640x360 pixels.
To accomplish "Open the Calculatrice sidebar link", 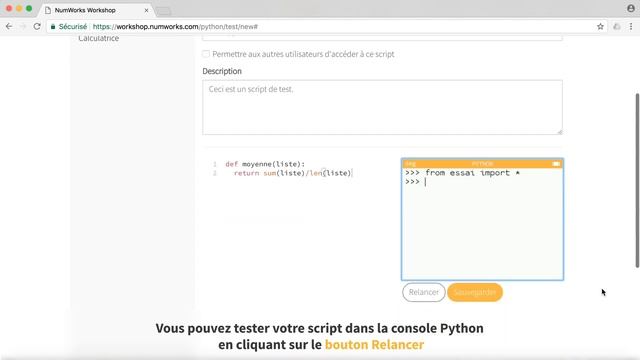I will [98, 38].
